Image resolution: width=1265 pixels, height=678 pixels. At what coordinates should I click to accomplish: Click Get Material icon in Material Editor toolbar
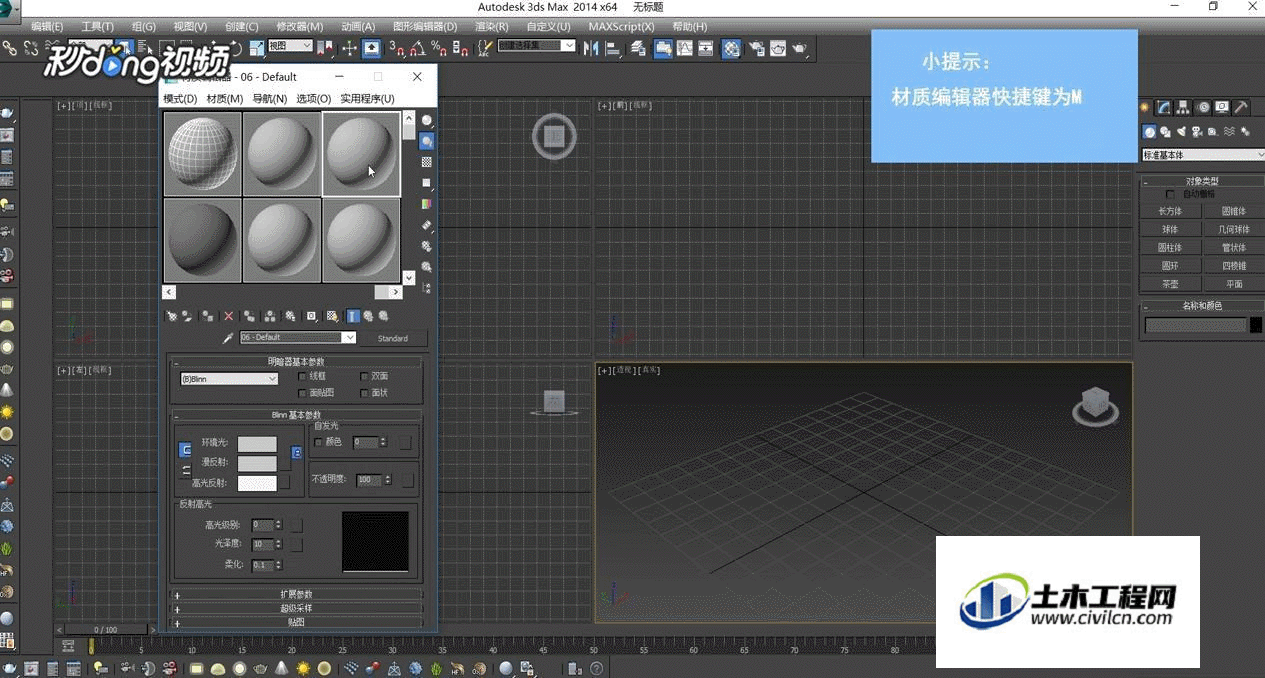click(x=172, y=316)
